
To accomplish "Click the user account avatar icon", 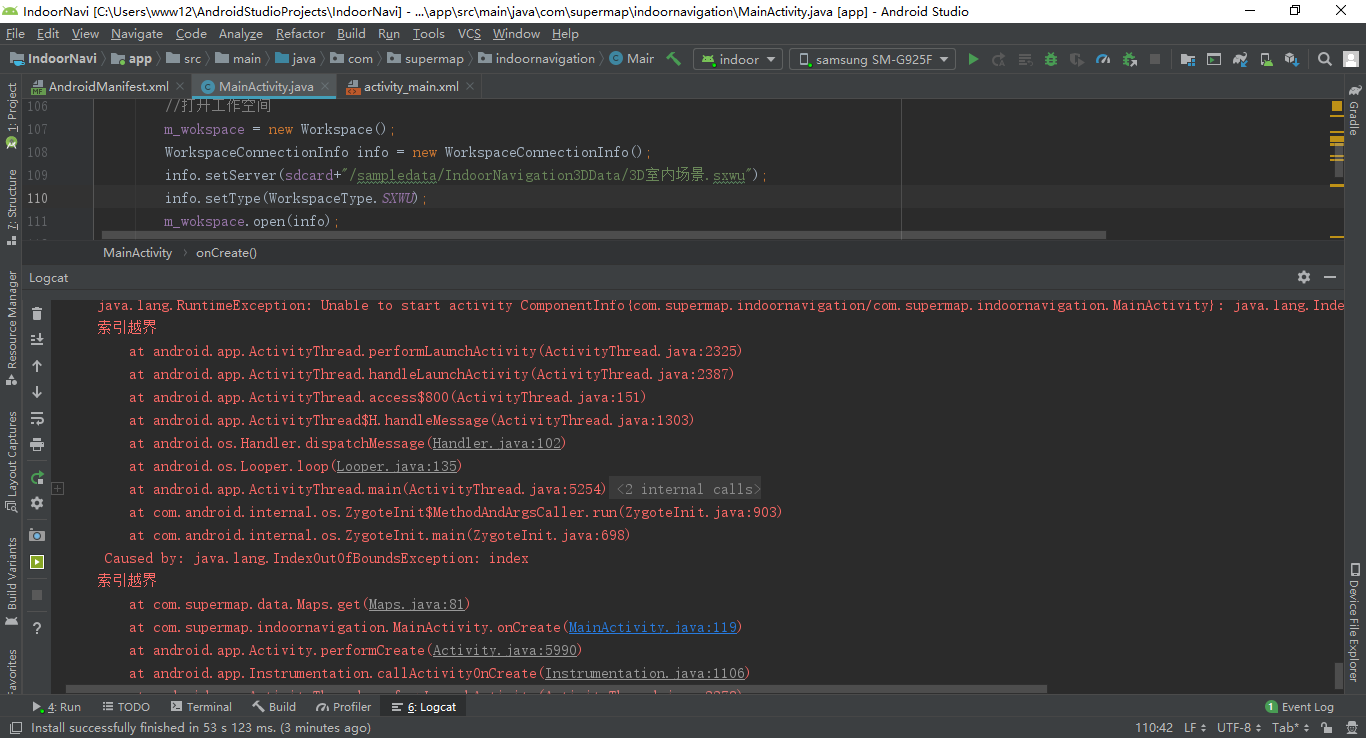I will tap(1350, 59).
